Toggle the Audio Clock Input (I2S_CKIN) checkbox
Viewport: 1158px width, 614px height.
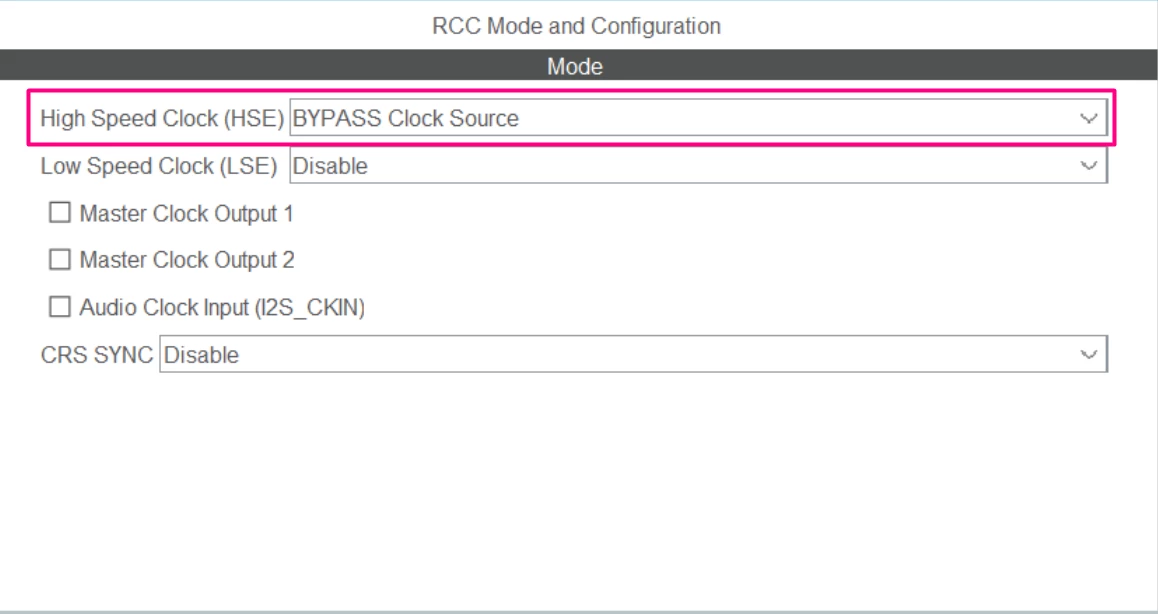(x=60, y=307)
